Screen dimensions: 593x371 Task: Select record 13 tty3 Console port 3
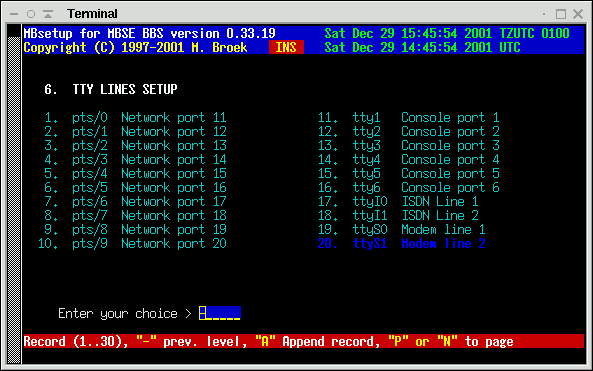pos(409,146)
